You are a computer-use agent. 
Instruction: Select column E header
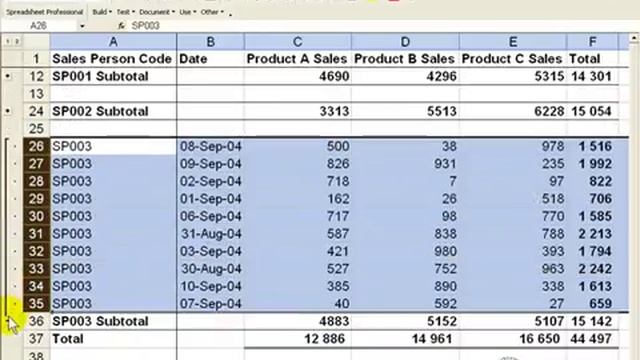[513, 42]
